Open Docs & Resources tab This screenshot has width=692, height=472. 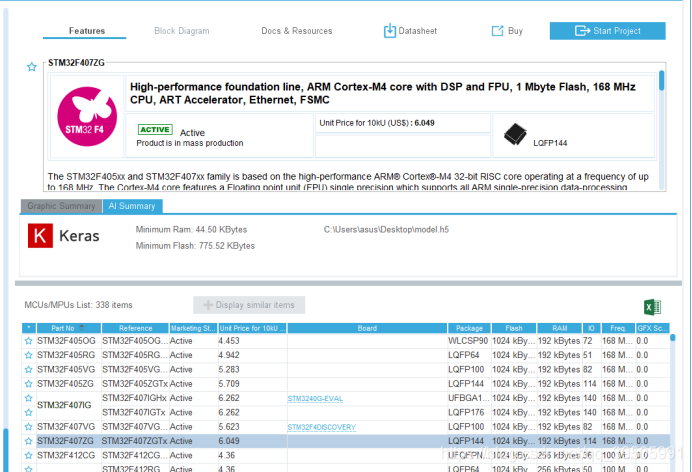tap(297, 31)
